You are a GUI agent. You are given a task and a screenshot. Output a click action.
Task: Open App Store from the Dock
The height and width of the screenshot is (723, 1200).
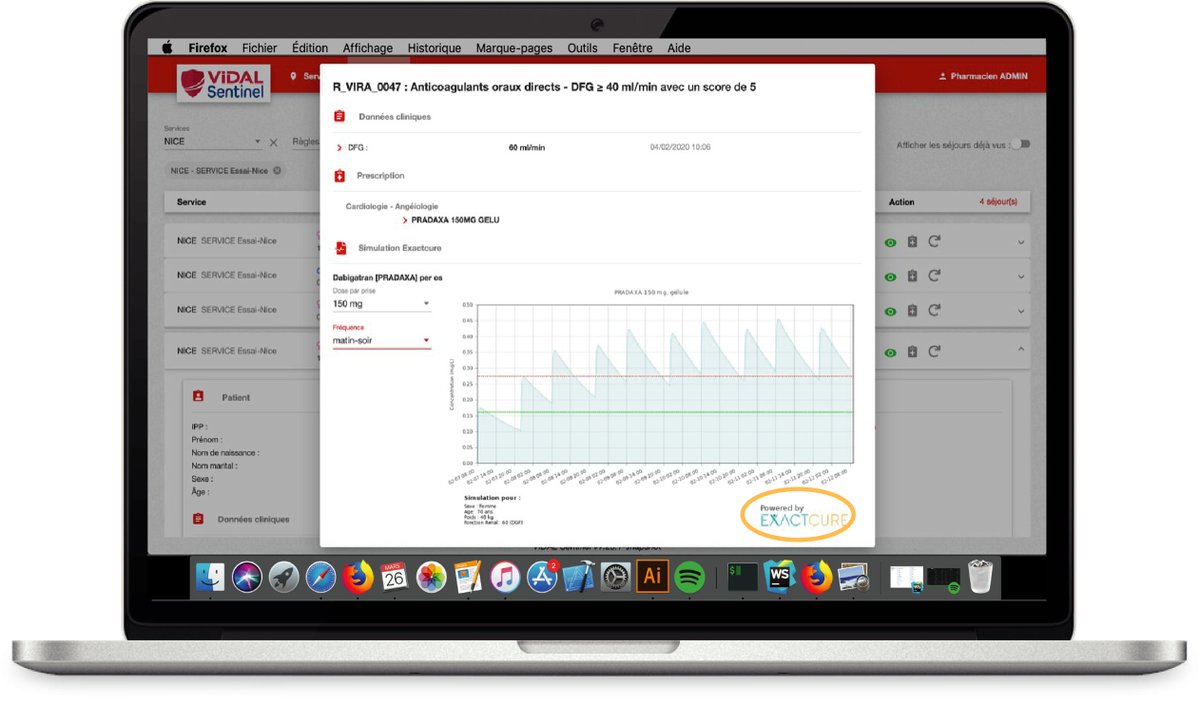(541, 576)
